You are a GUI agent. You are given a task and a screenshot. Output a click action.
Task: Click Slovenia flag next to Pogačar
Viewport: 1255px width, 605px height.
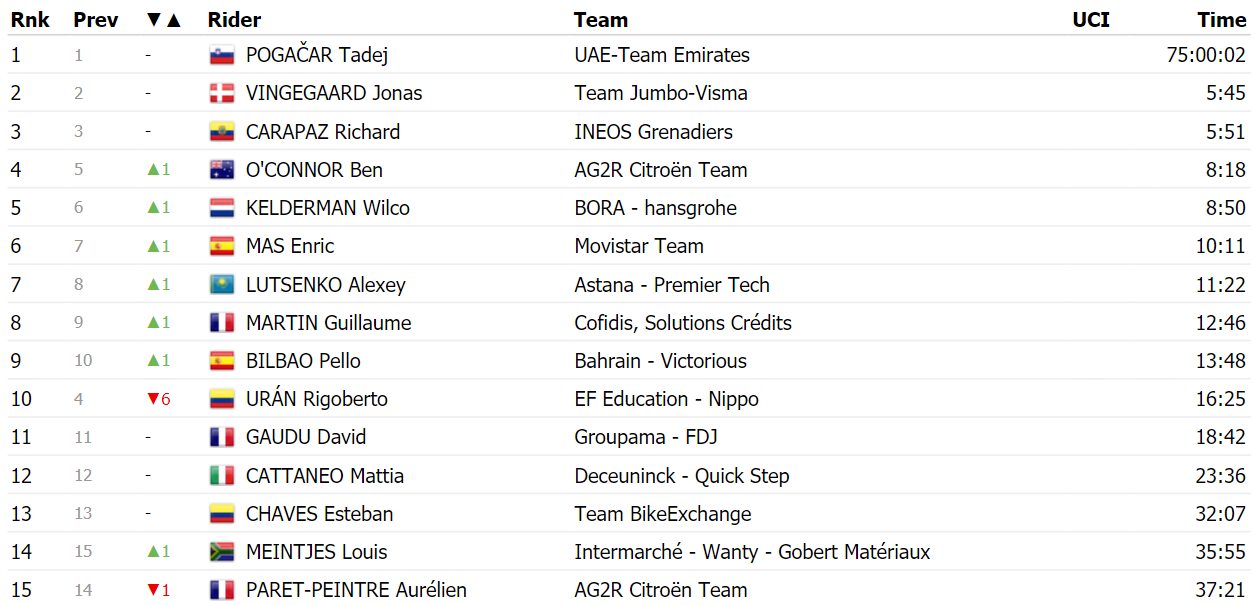pos(221,56)
